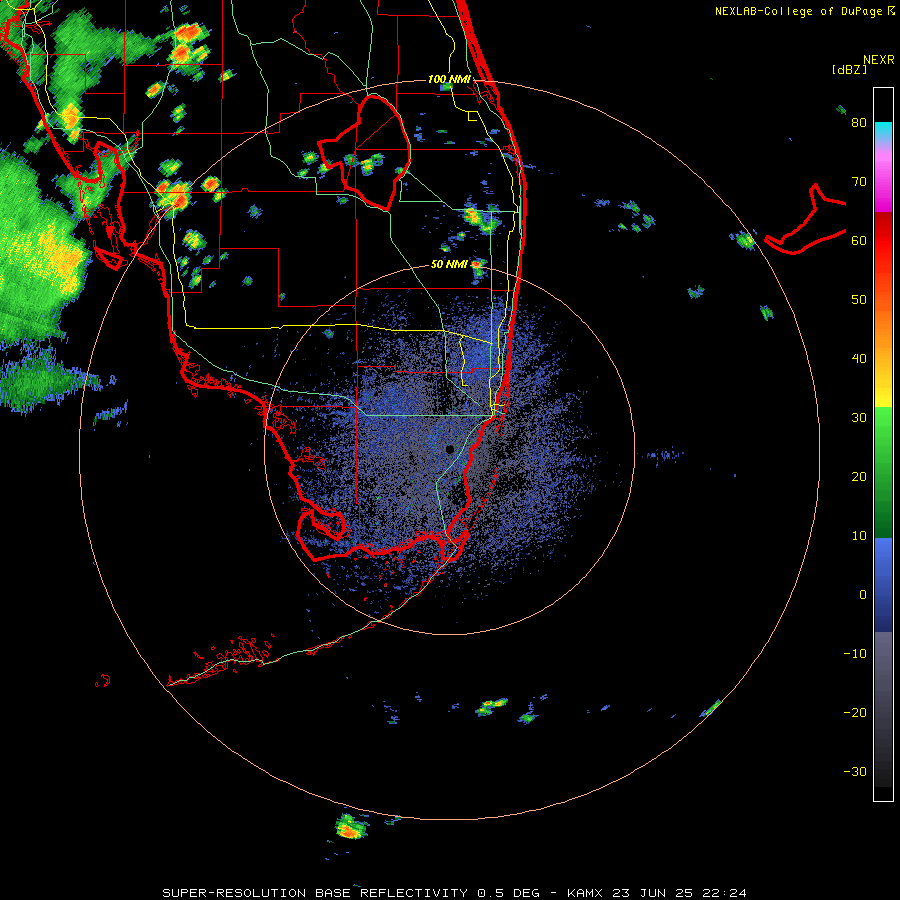
Task: Click SUPER-RESOLUTION BASE REFLECTIVITY in the caption
Action: pyautogui.click(x=315, y=893)
